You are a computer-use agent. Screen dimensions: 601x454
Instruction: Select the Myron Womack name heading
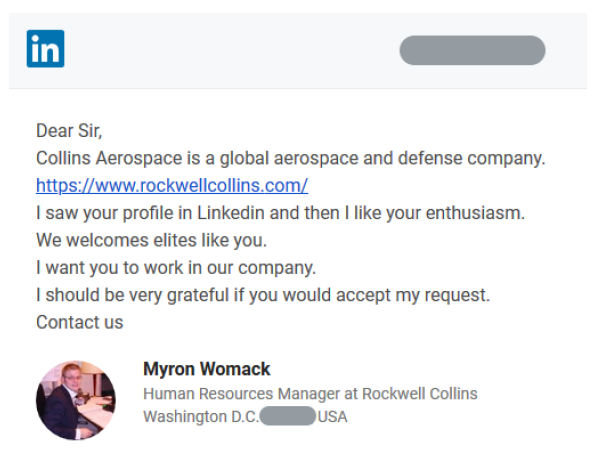(207, 369)
